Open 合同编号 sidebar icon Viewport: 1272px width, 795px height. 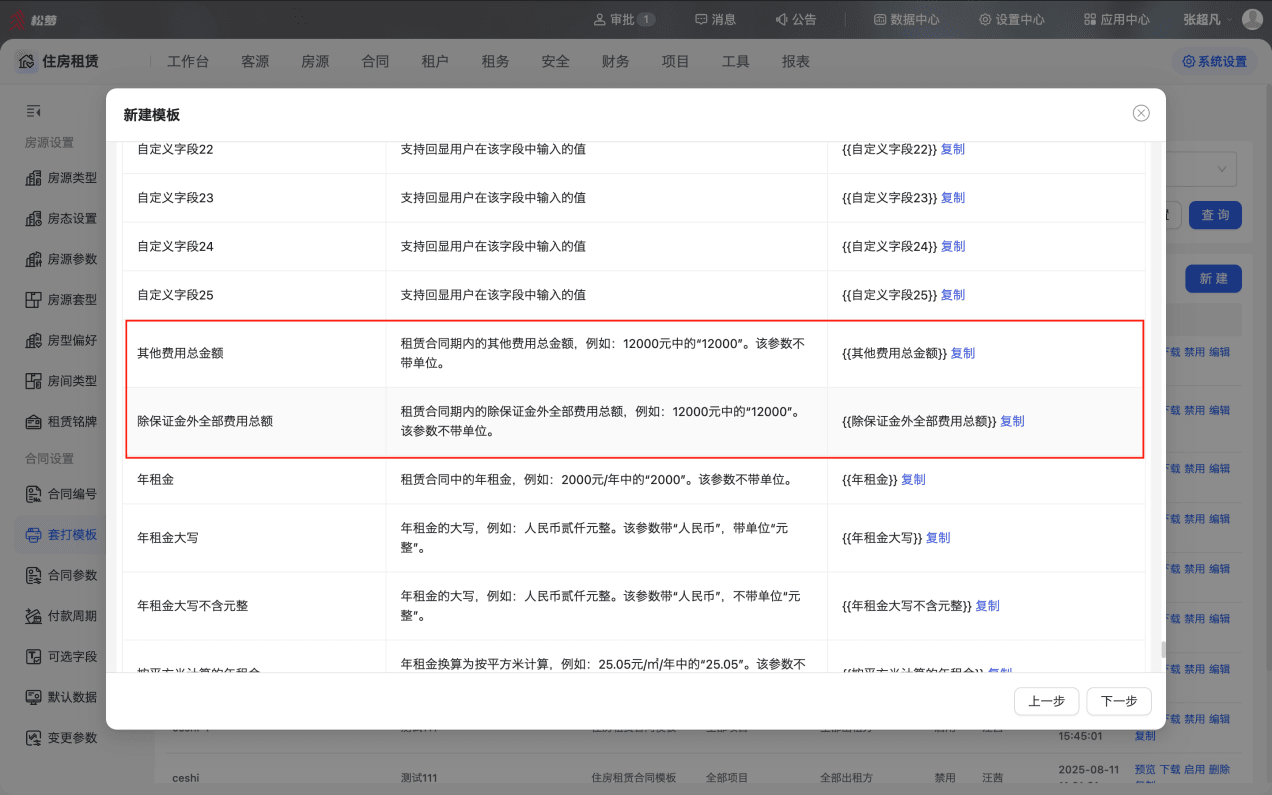click(x=33, y=494)
